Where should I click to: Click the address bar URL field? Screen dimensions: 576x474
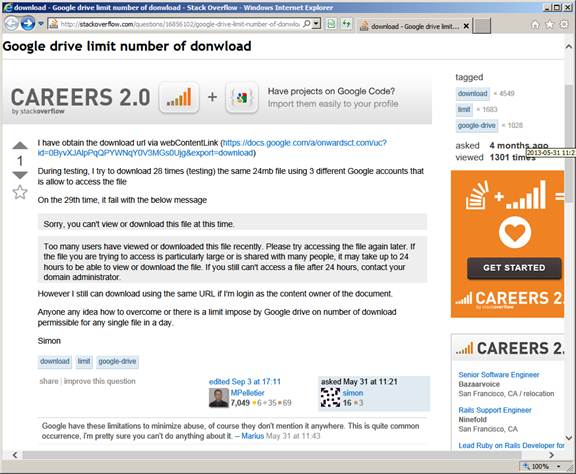coord(180,24)
